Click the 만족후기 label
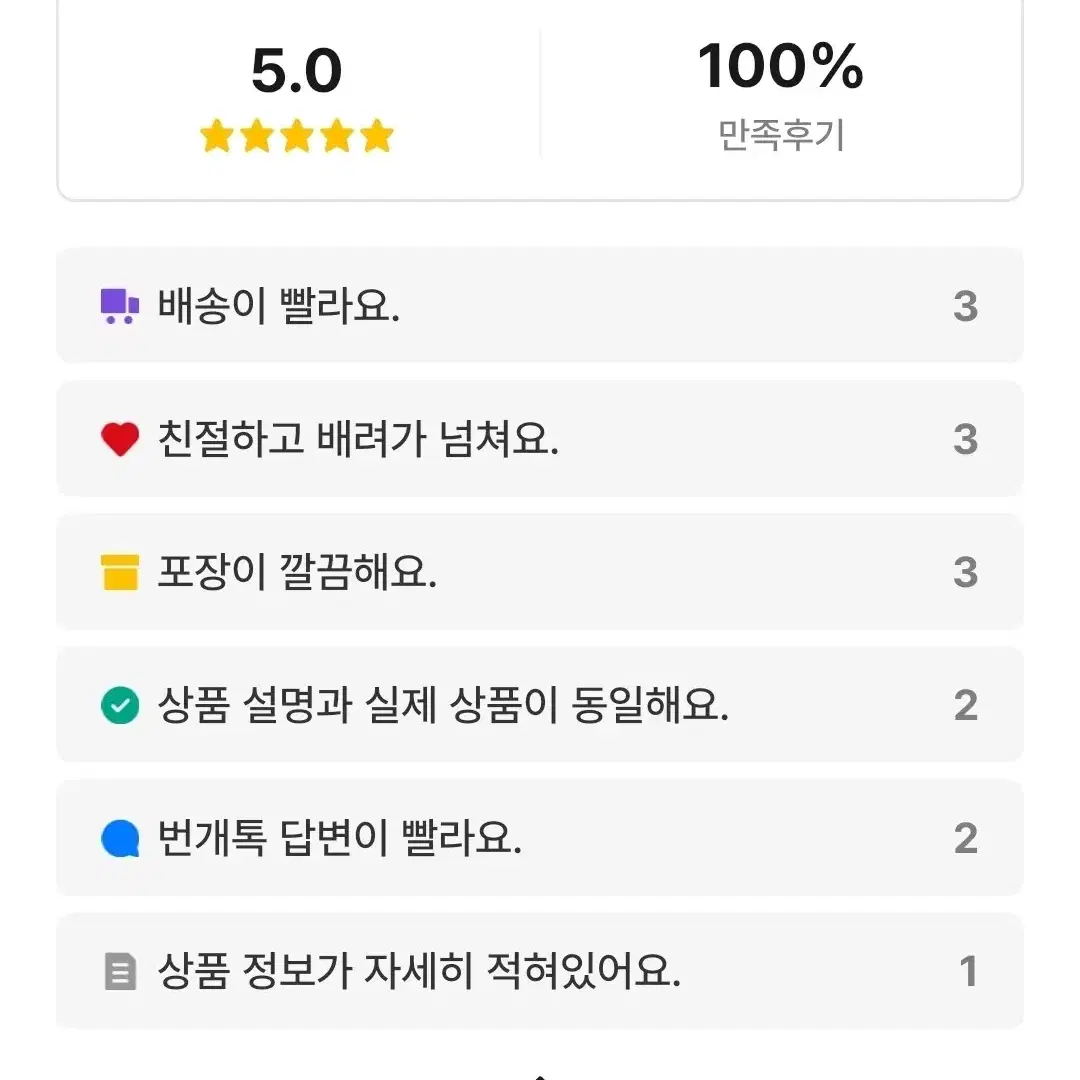The image size is (1080, 1080). click(781, 135)
